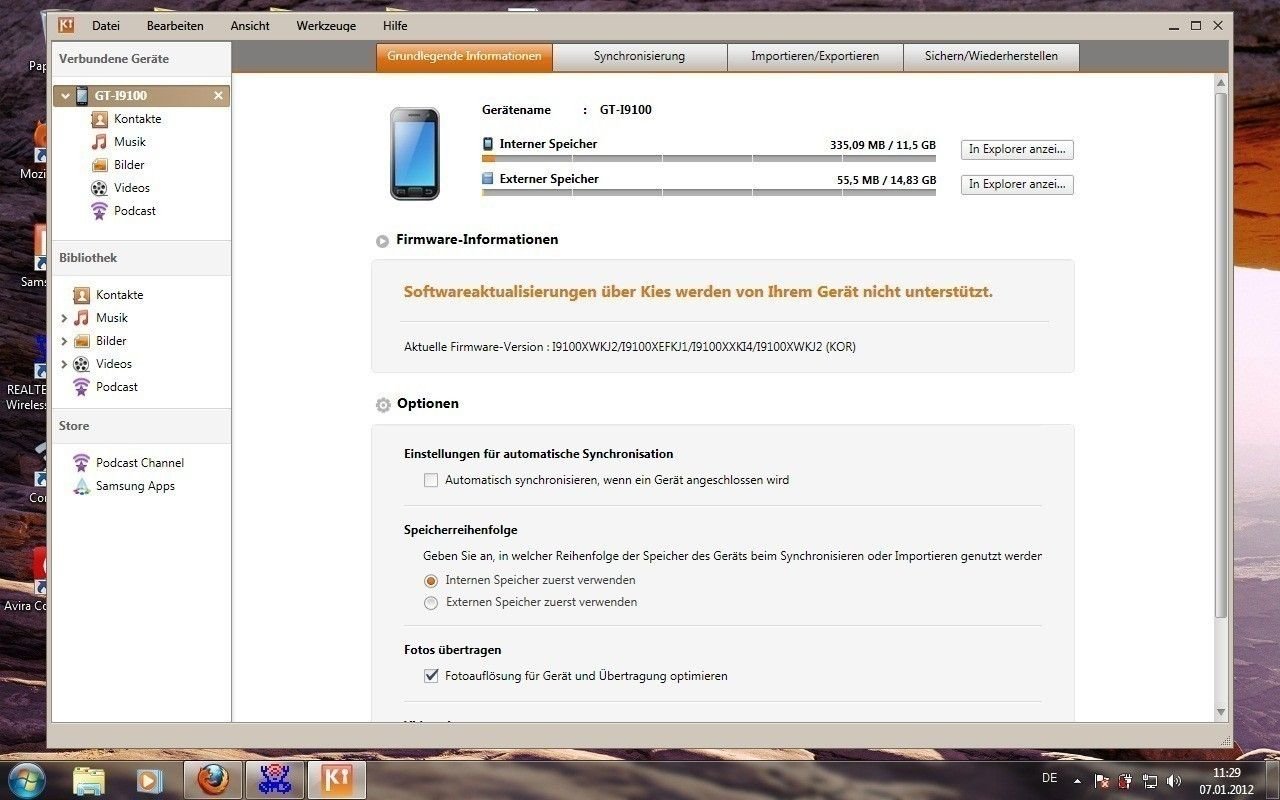The image size is (1280, 800).
Task: Show Interner Speicher in Explorer
Action: (1017, 149)
